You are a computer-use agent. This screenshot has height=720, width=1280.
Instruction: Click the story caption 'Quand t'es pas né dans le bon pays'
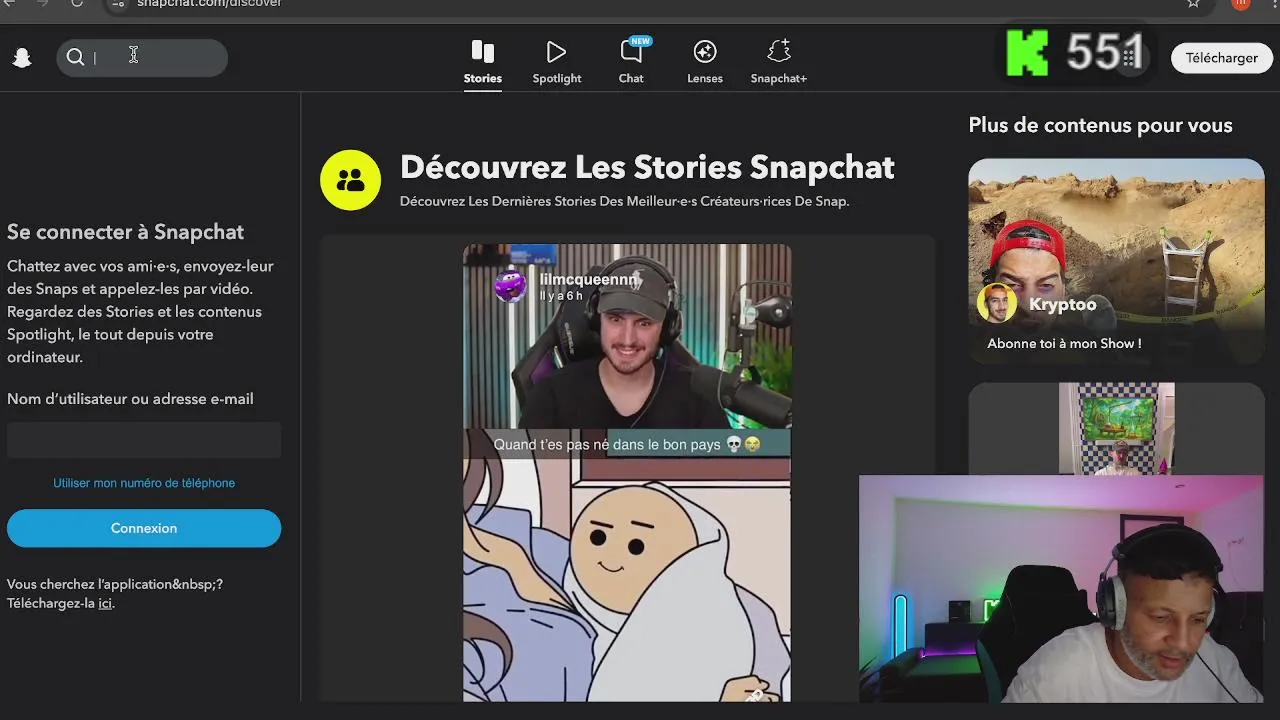627,444
